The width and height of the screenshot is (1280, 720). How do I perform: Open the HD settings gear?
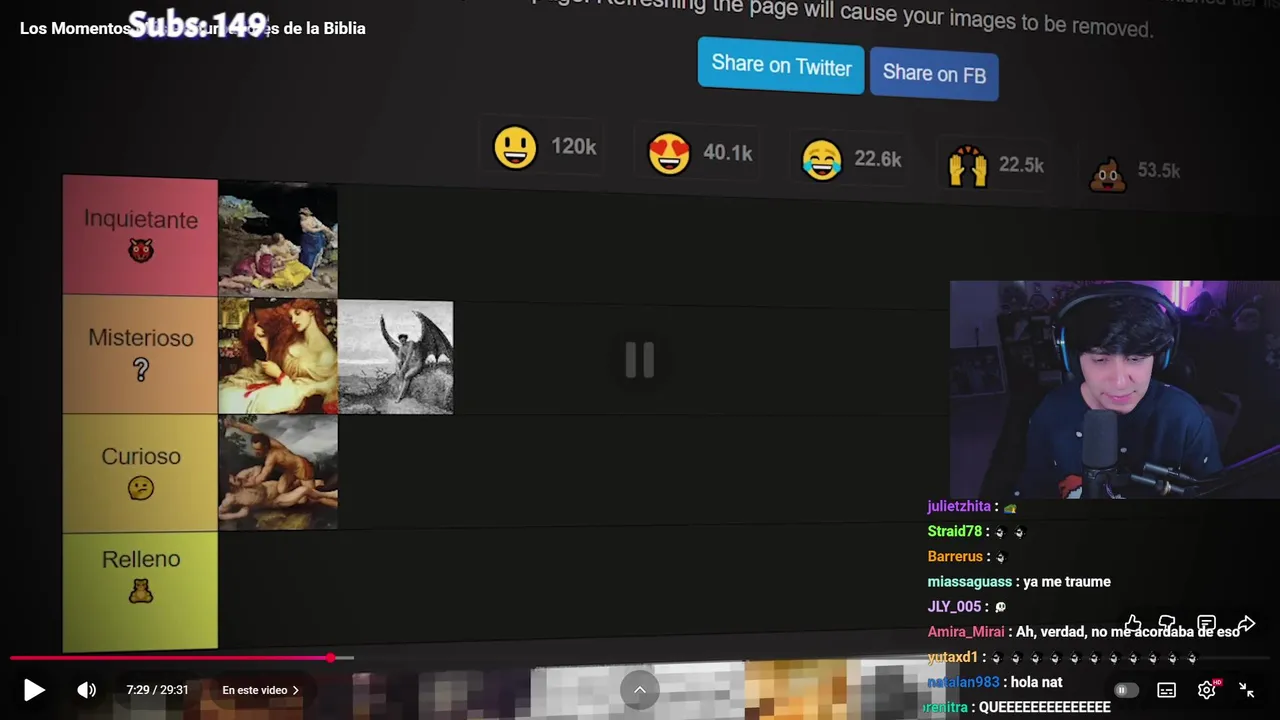[1207, 690]
